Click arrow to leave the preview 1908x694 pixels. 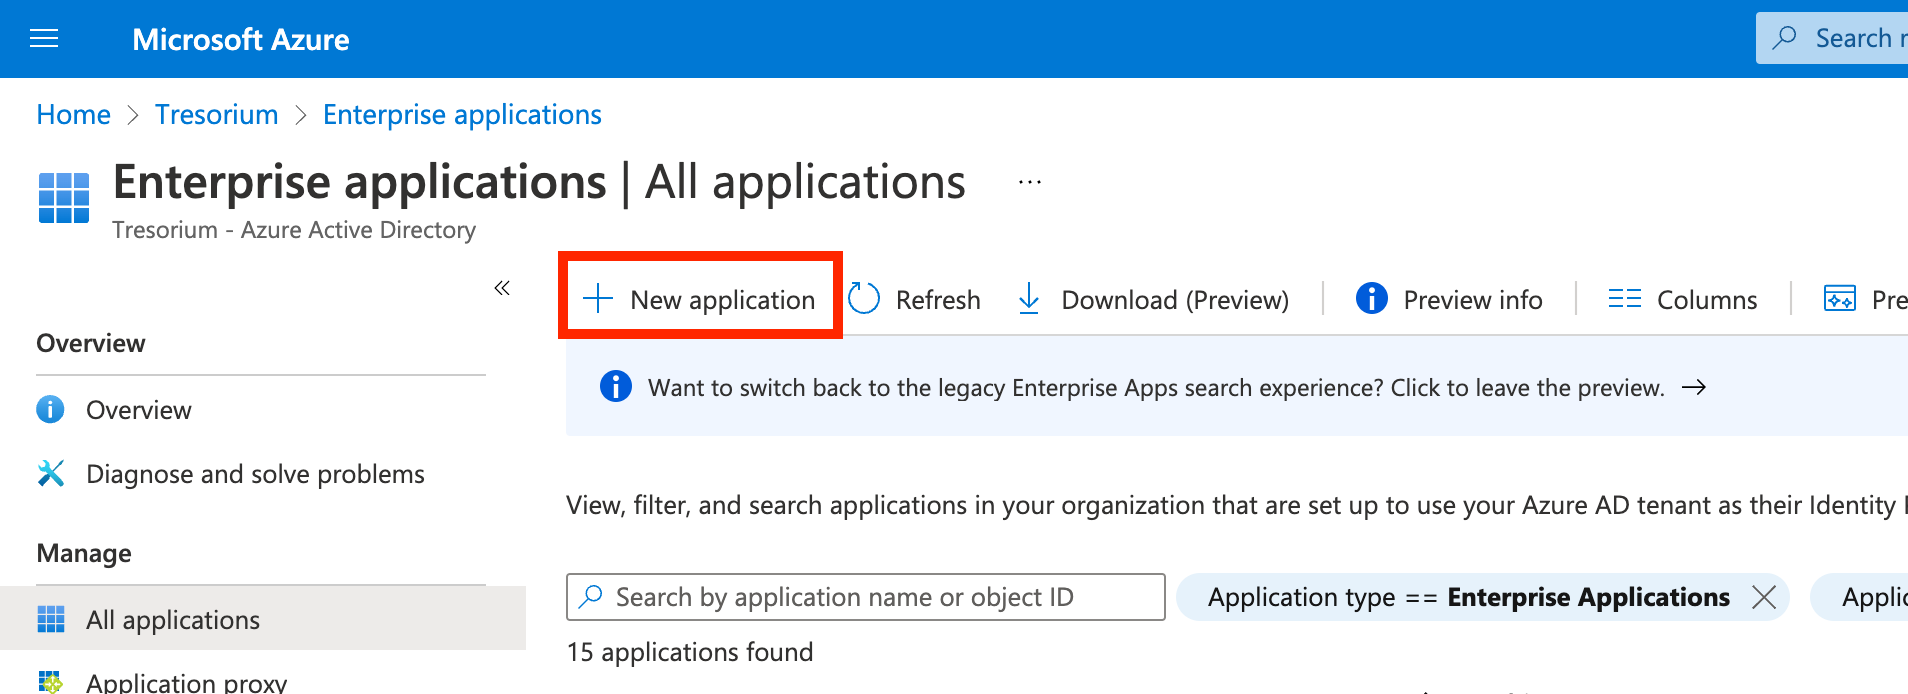click(1694, 387)
